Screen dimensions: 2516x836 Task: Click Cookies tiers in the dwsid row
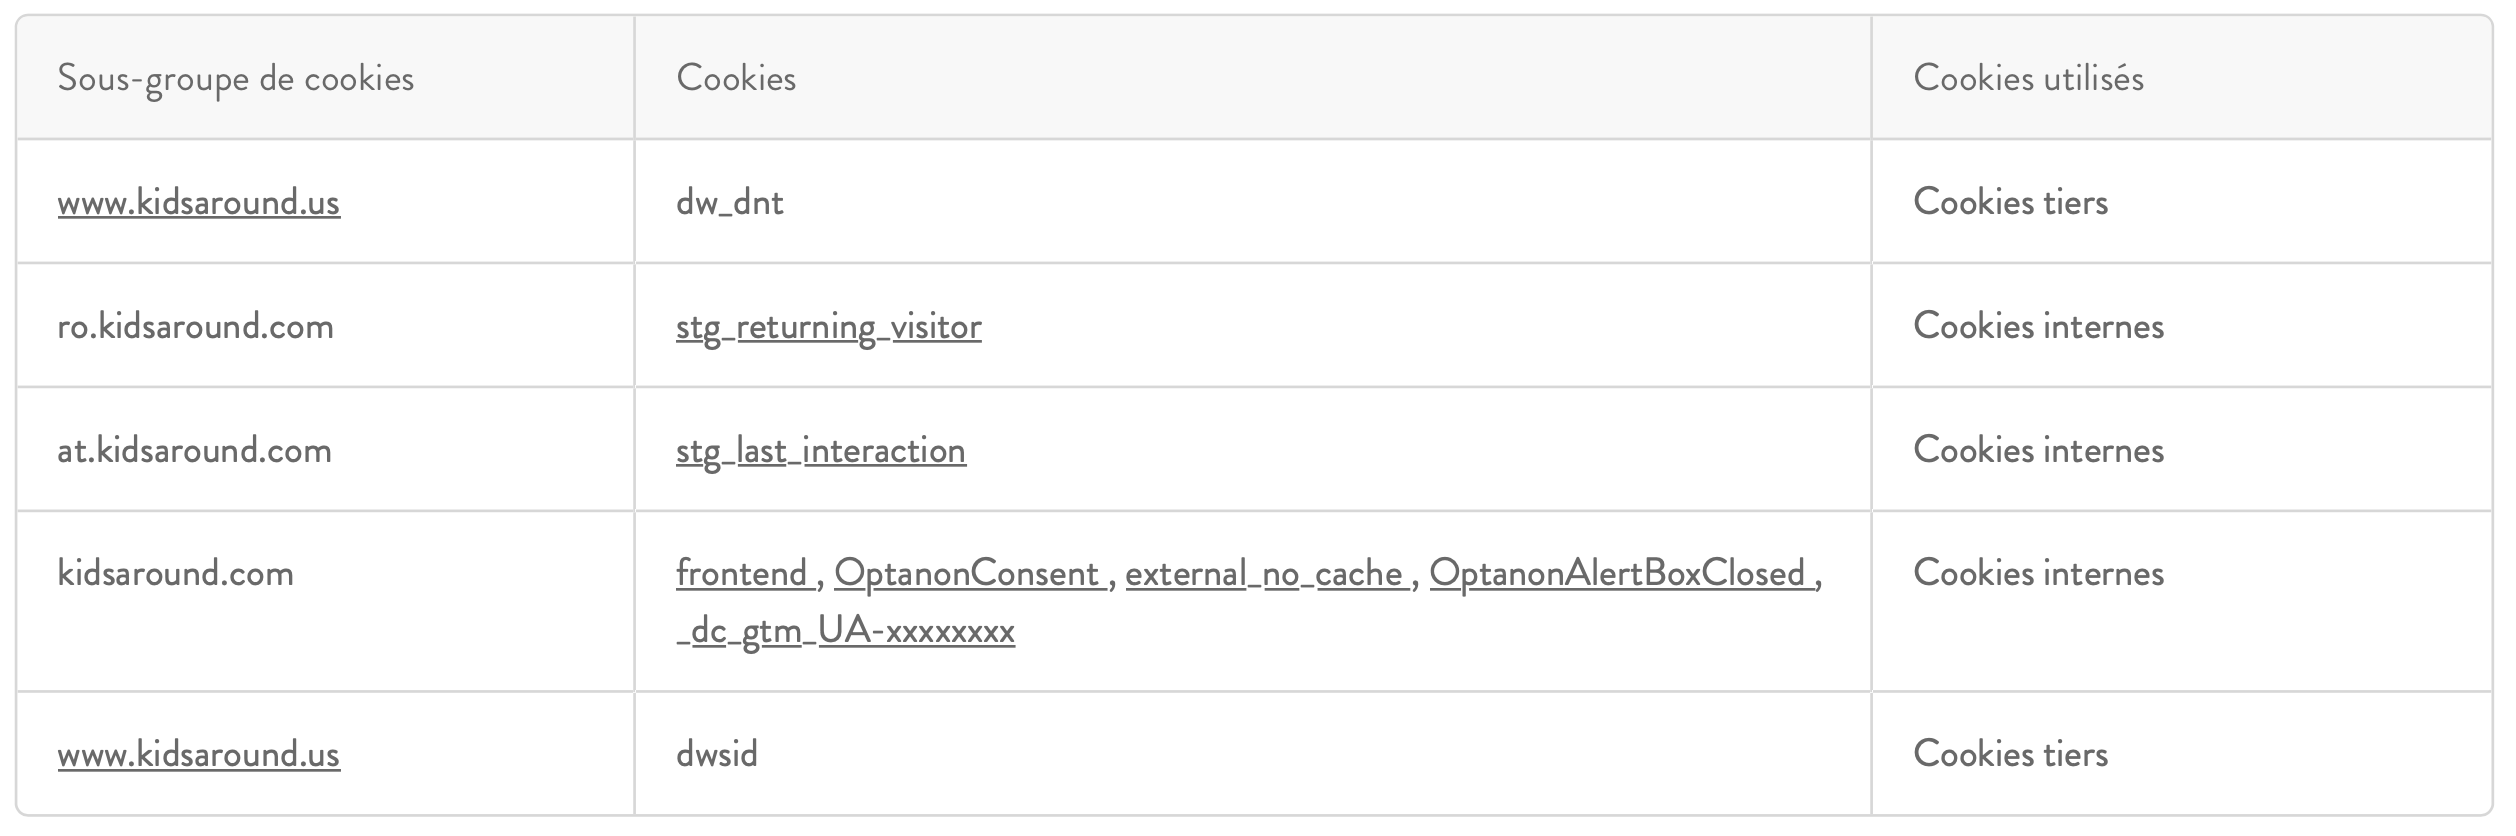point(2010,753)
